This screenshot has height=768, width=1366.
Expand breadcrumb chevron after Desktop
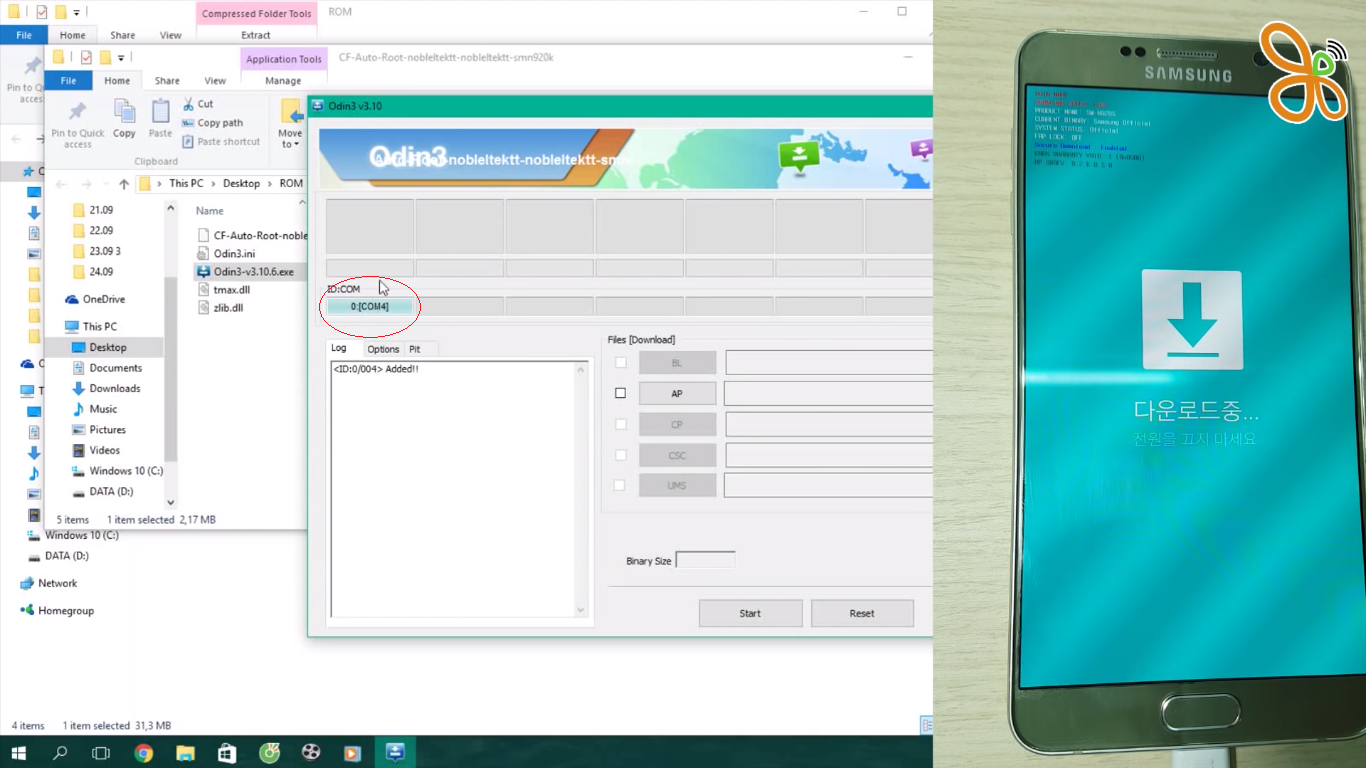[x=268, y=184]
